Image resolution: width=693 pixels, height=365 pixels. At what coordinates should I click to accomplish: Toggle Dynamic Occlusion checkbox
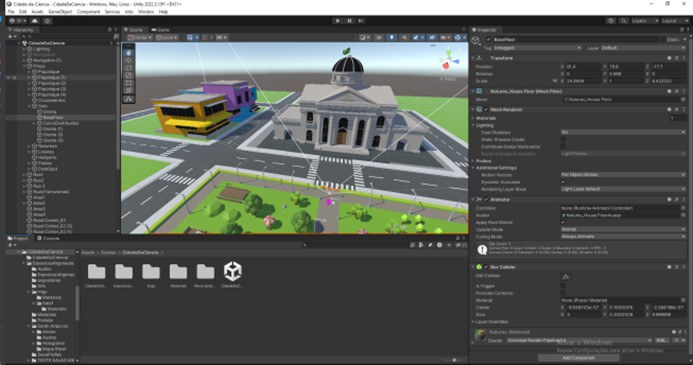[563, 182]
